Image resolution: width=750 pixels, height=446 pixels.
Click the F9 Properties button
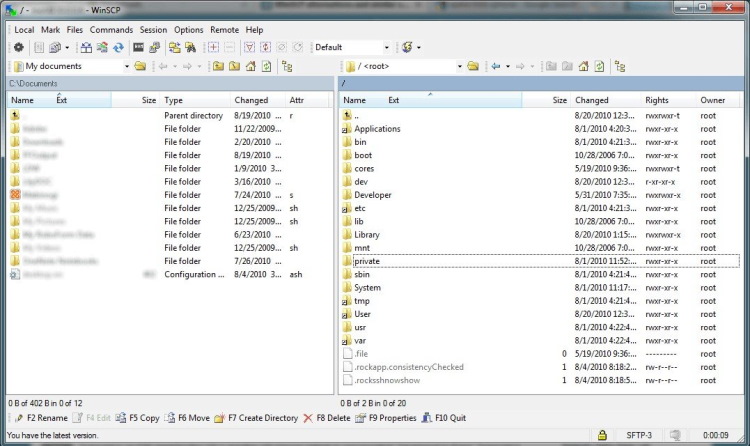pyautogui.click(x=386, y=418)
